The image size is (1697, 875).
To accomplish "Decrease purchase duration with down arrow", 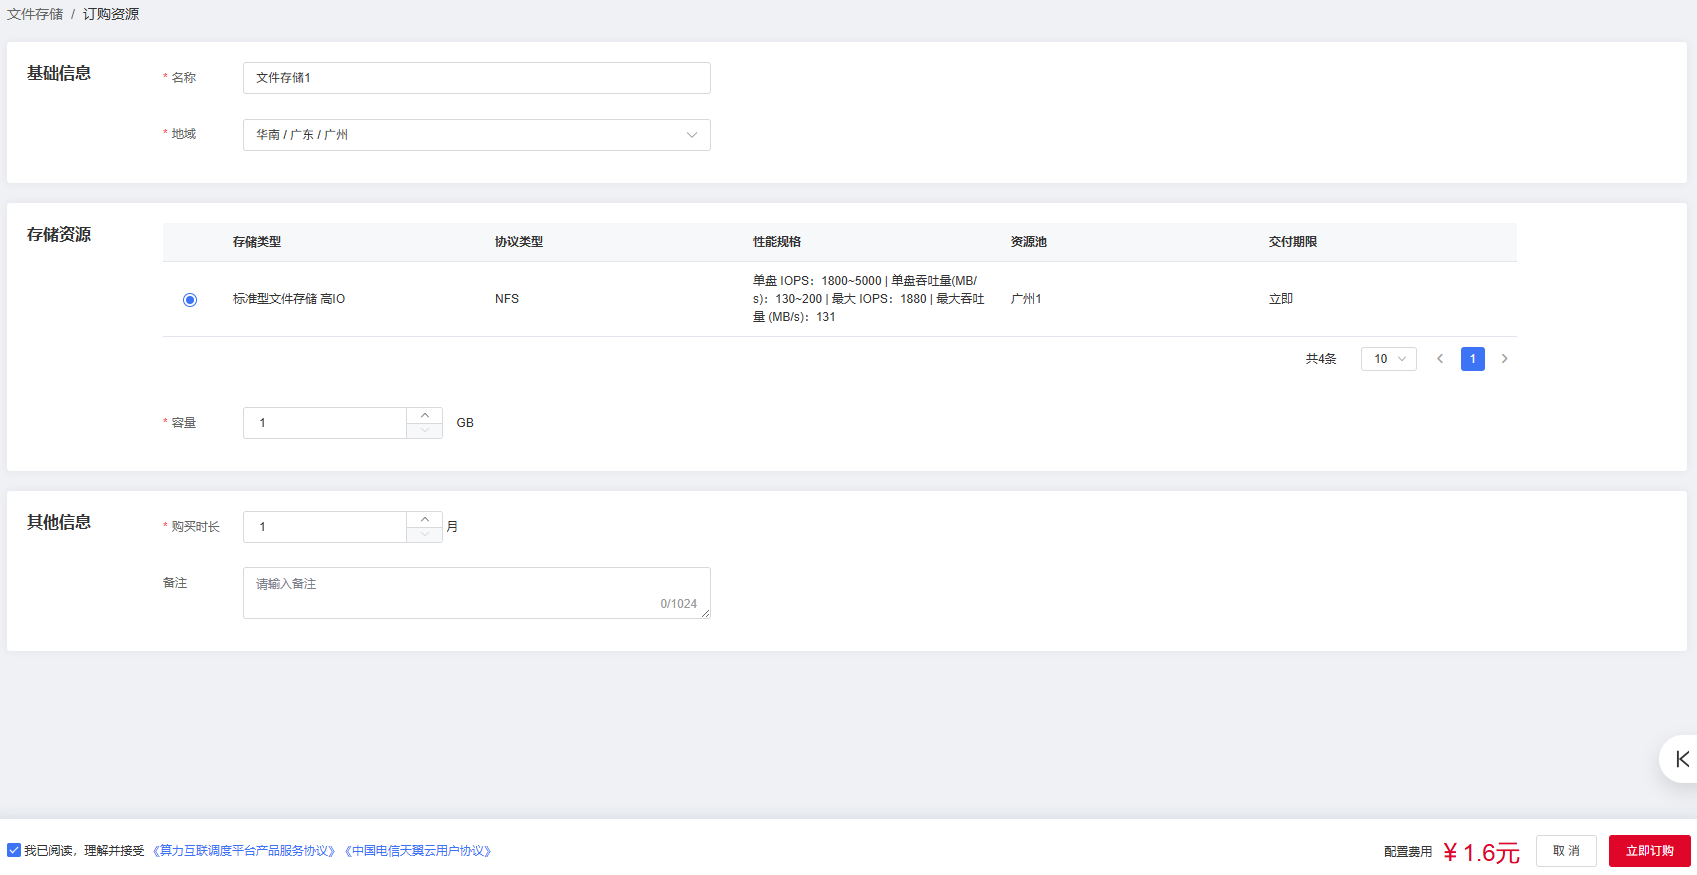I will [x=425, y=535].
